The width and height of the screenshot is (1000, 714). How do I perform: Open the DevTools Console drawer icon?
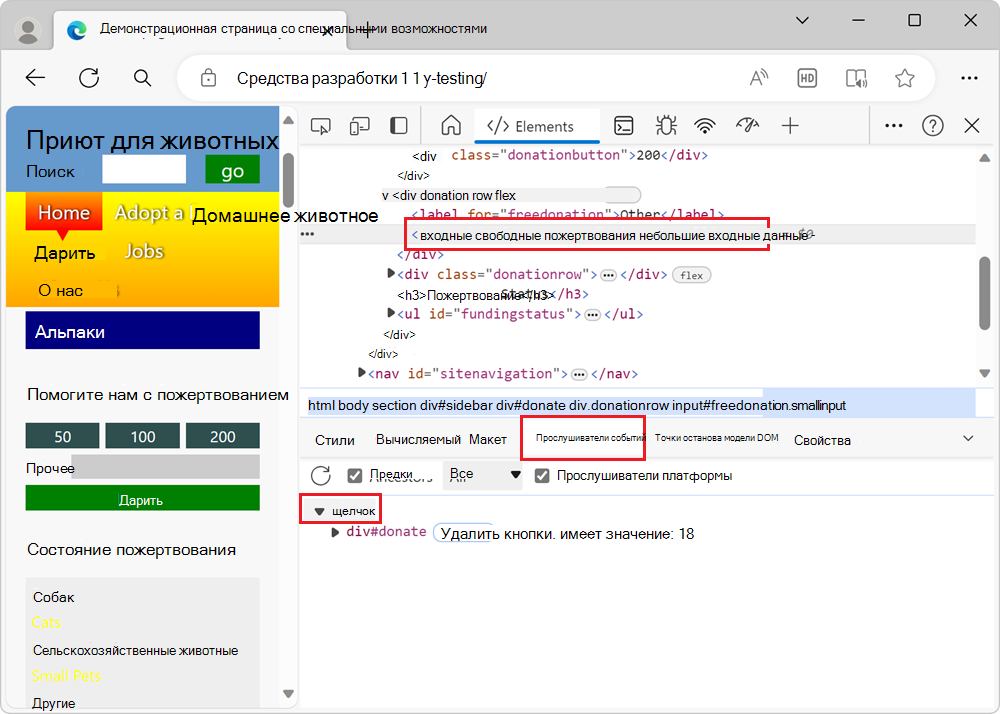(624, 125)
